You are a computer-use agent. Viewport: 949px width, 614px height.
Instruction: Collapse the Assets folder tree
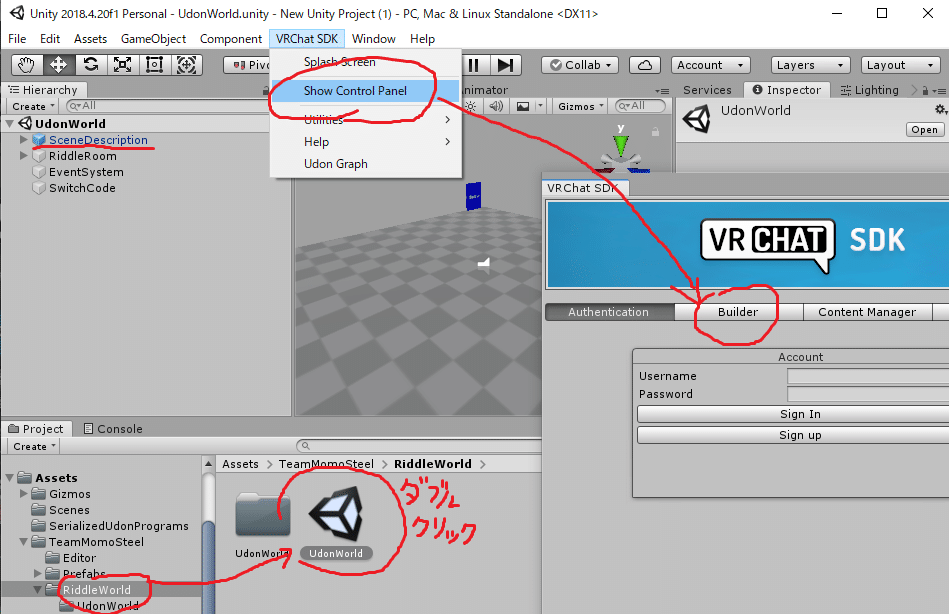10,478
